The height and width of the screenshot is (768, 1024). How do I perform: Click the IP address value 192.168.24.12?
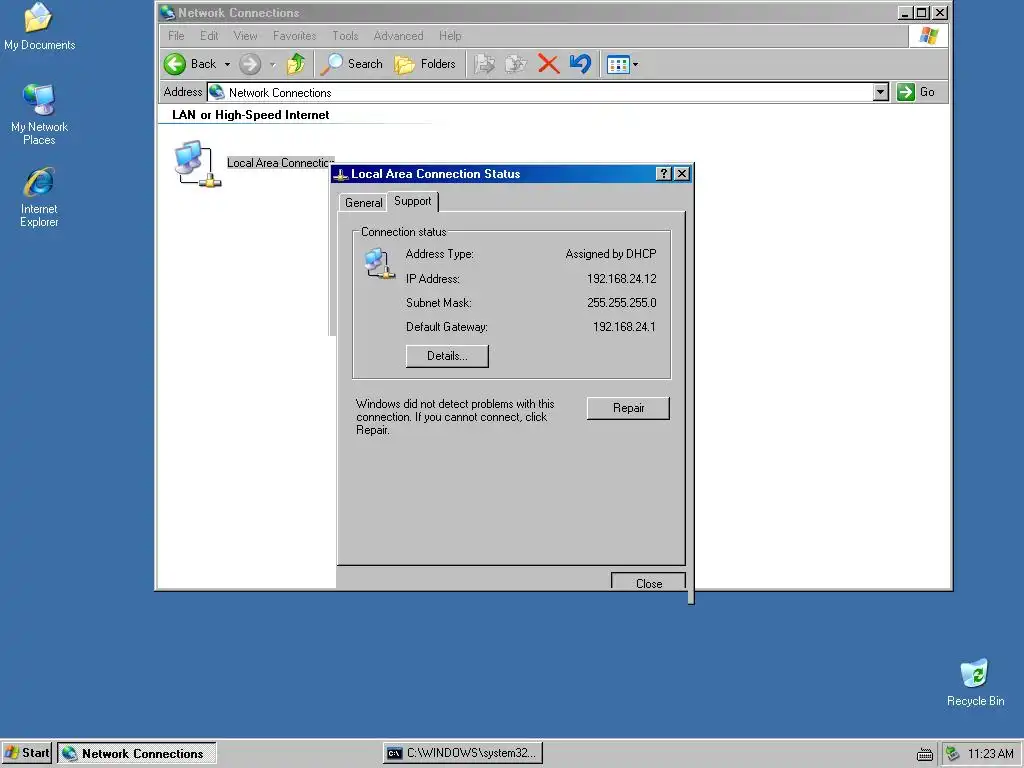[622, 279]
